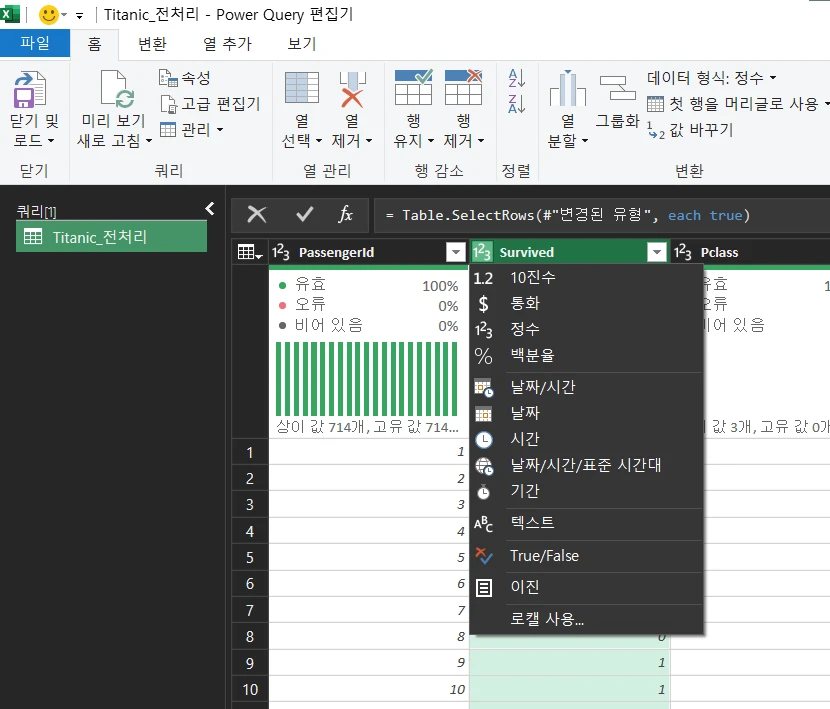Screen dimensions: 830x709
Task: Cancel formula edit with the X button
Action: [x=257, y=214]
